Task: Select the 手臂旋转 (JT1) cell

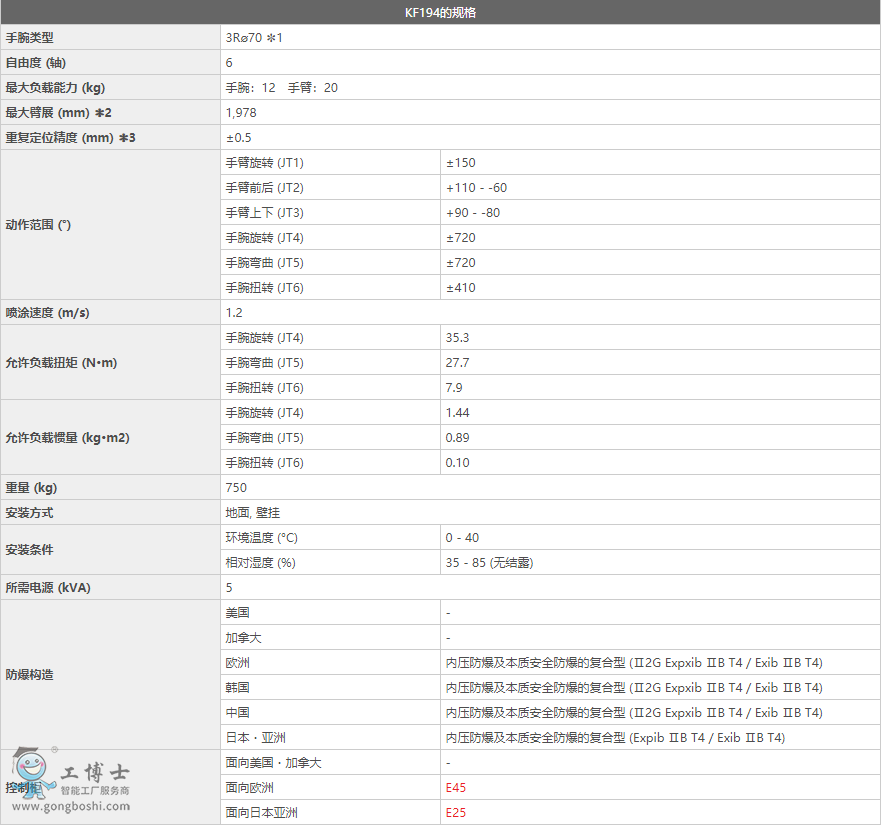Action: click(264, 163)
